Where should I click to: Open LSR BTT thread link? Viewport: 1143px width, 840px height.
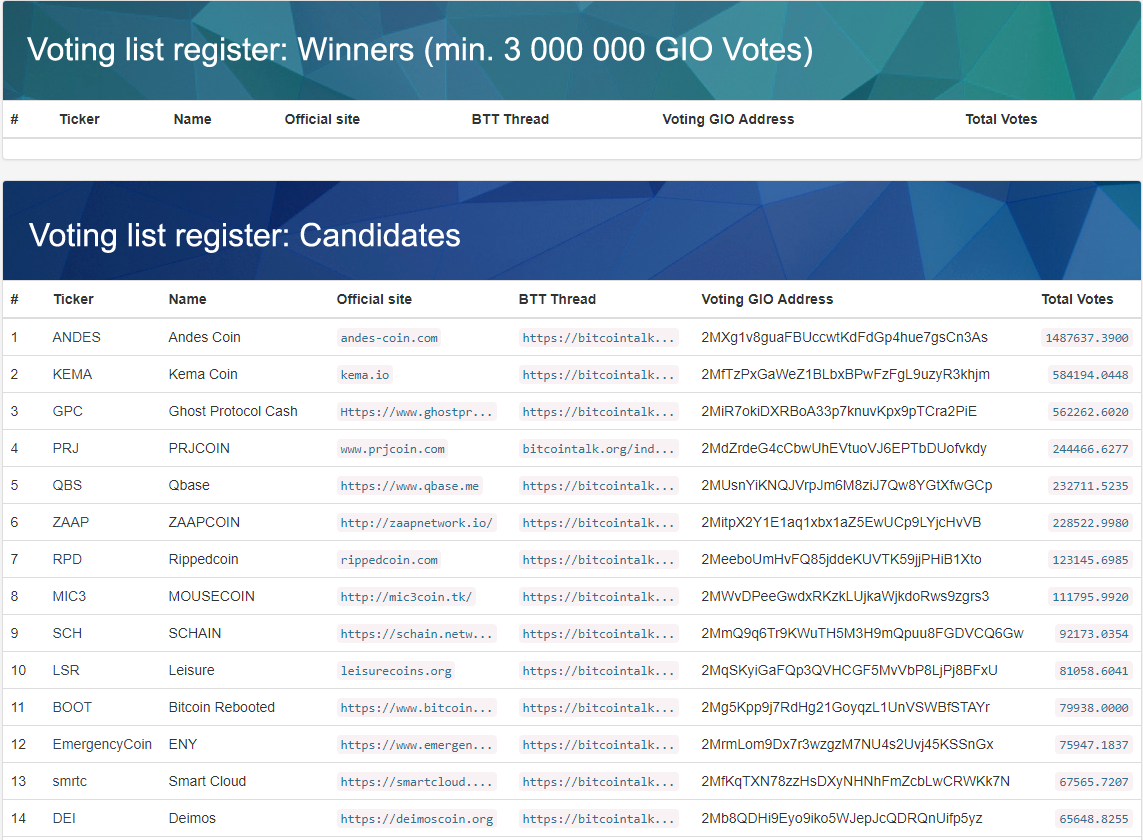598,671
